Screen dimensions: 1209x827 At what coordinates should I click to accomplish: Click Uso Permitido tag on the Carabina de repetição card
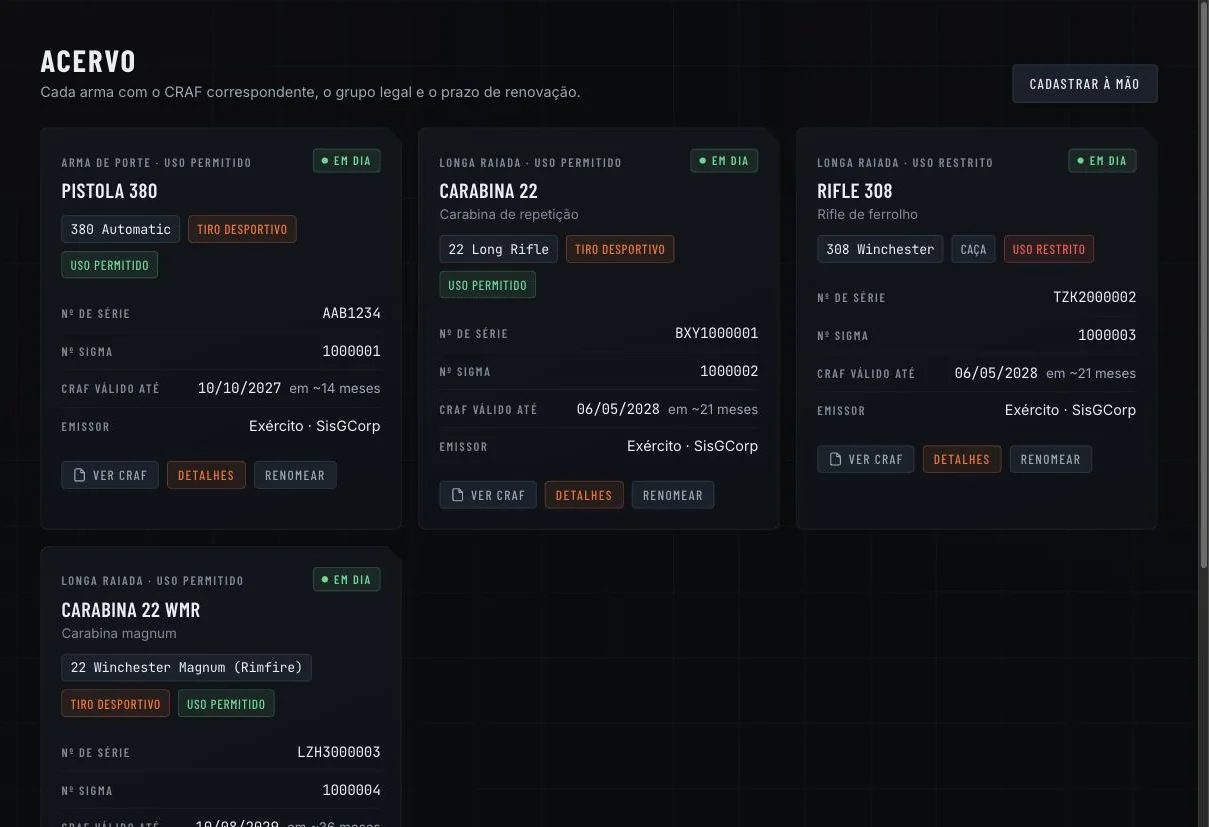point(487,285)
